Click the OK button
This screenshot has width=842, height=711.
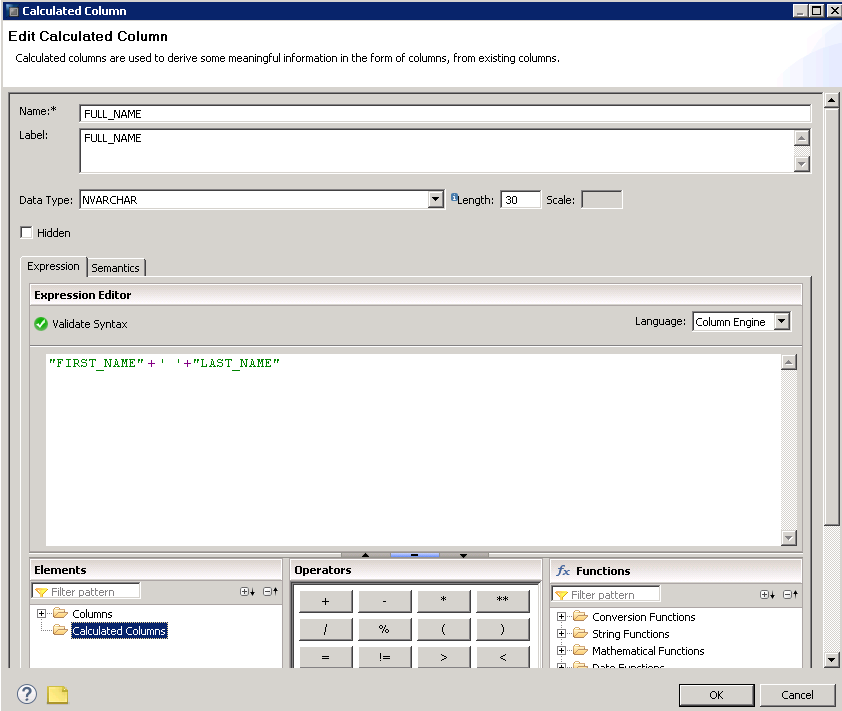pyautogui.click(x=716, y=695)
